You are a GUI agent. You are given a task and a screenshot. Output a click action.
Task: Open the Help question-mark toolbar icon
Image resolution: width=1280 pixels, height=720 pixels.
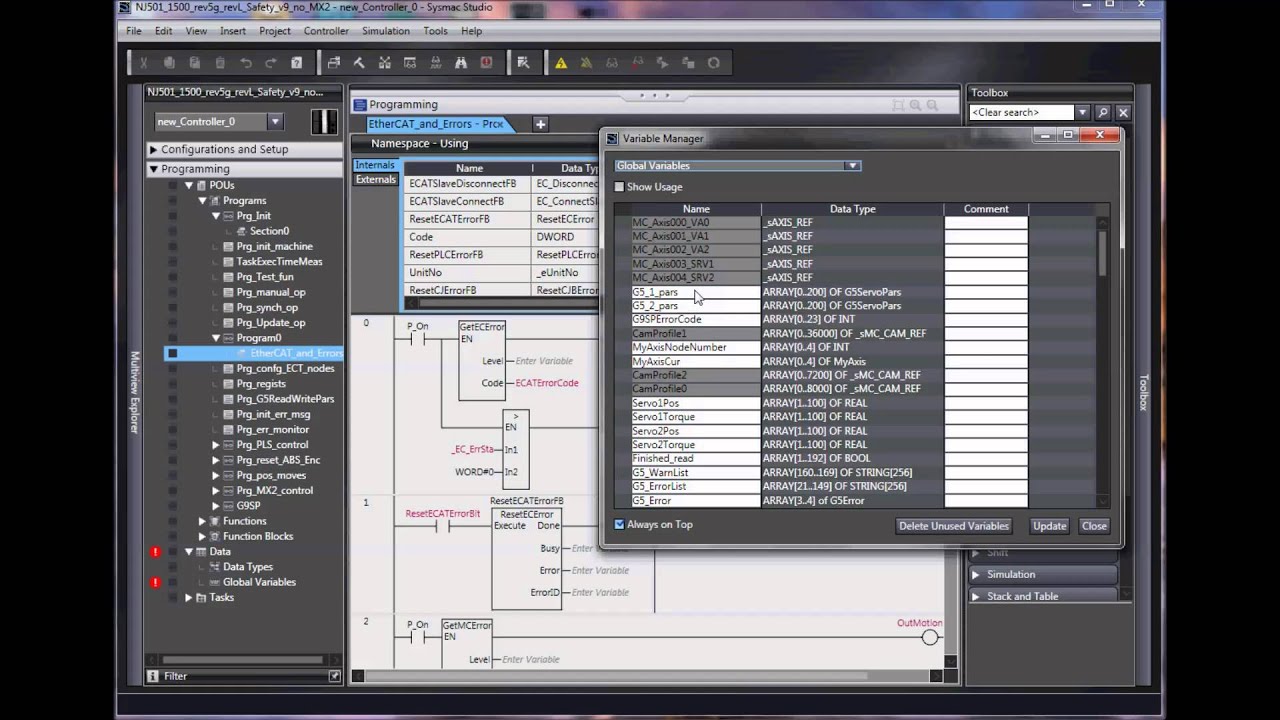click(x=296, y=63)
